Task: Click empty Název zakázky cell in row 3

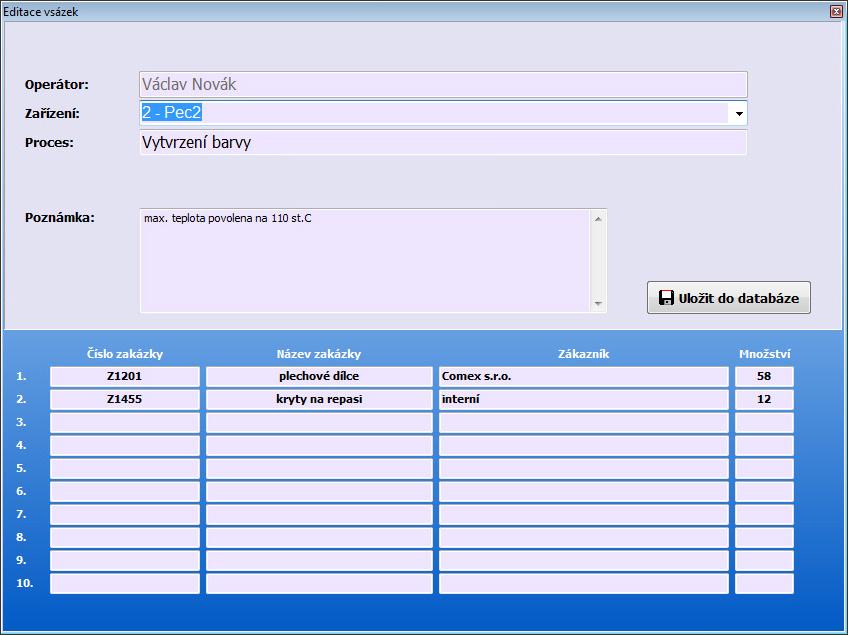Action: pos(319,422)
